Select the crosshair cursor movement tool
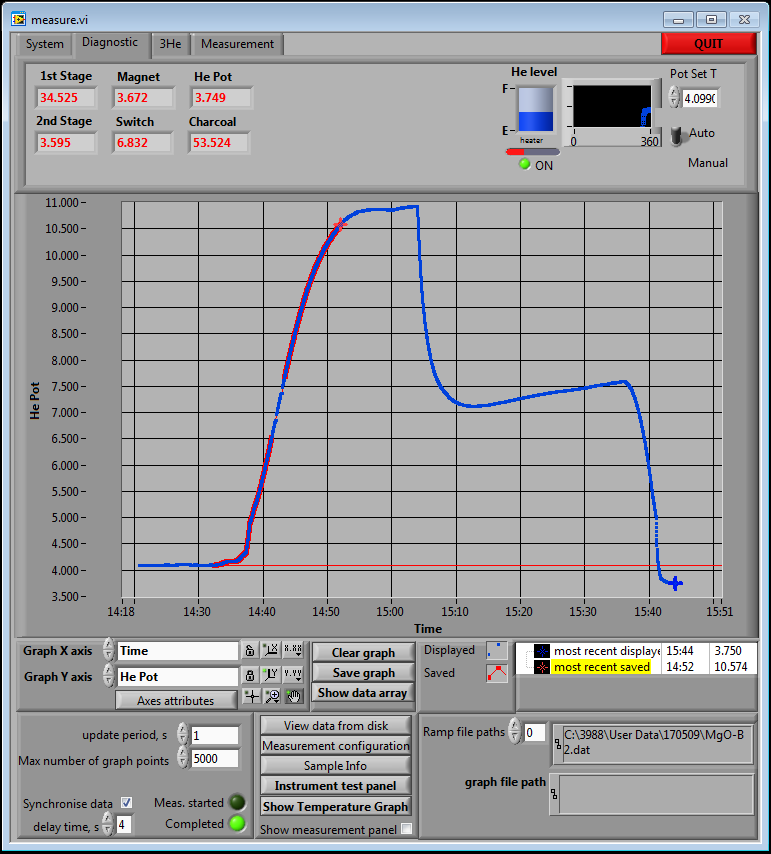The image size is (771, 854). (x=252, y=696)
